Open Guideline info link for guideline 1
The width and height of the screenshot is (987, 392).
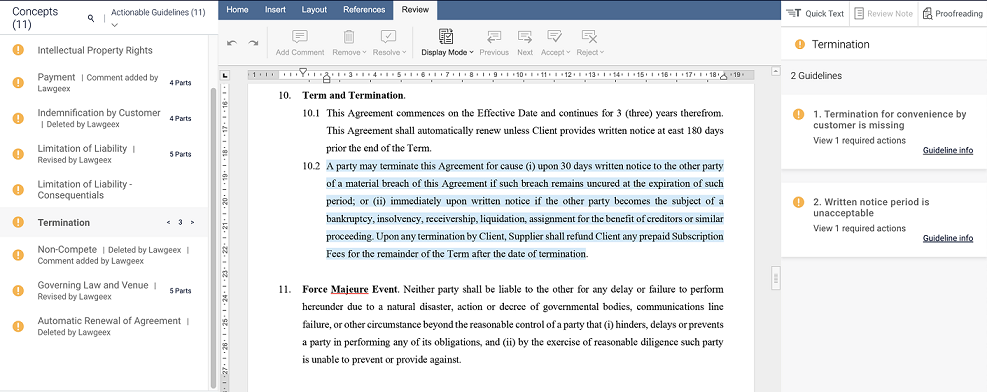(948, 150)
